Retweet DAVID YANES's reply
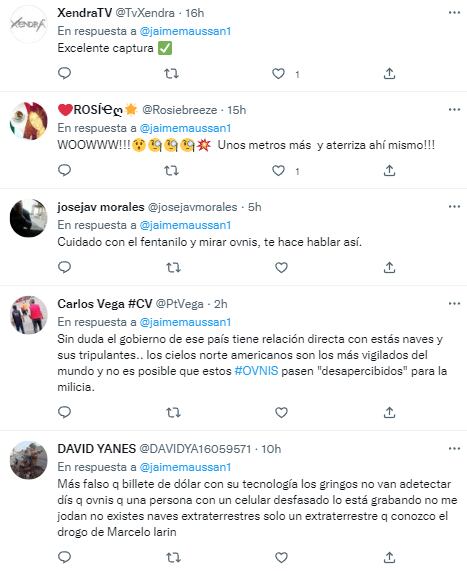The width and height of the screenshot is (467, 571). pyautogui.click(x=173, y=557)
